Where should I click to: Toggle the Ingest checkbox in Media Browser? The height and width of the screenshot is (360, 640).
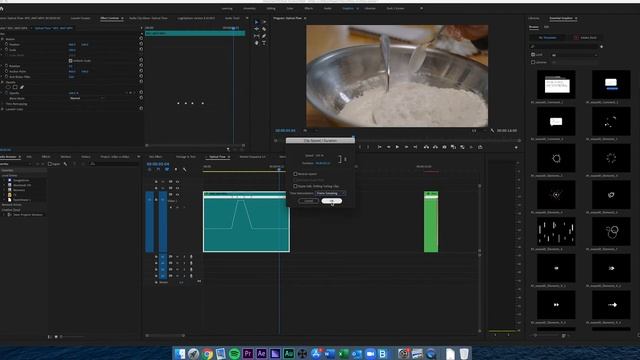[50, 164]
